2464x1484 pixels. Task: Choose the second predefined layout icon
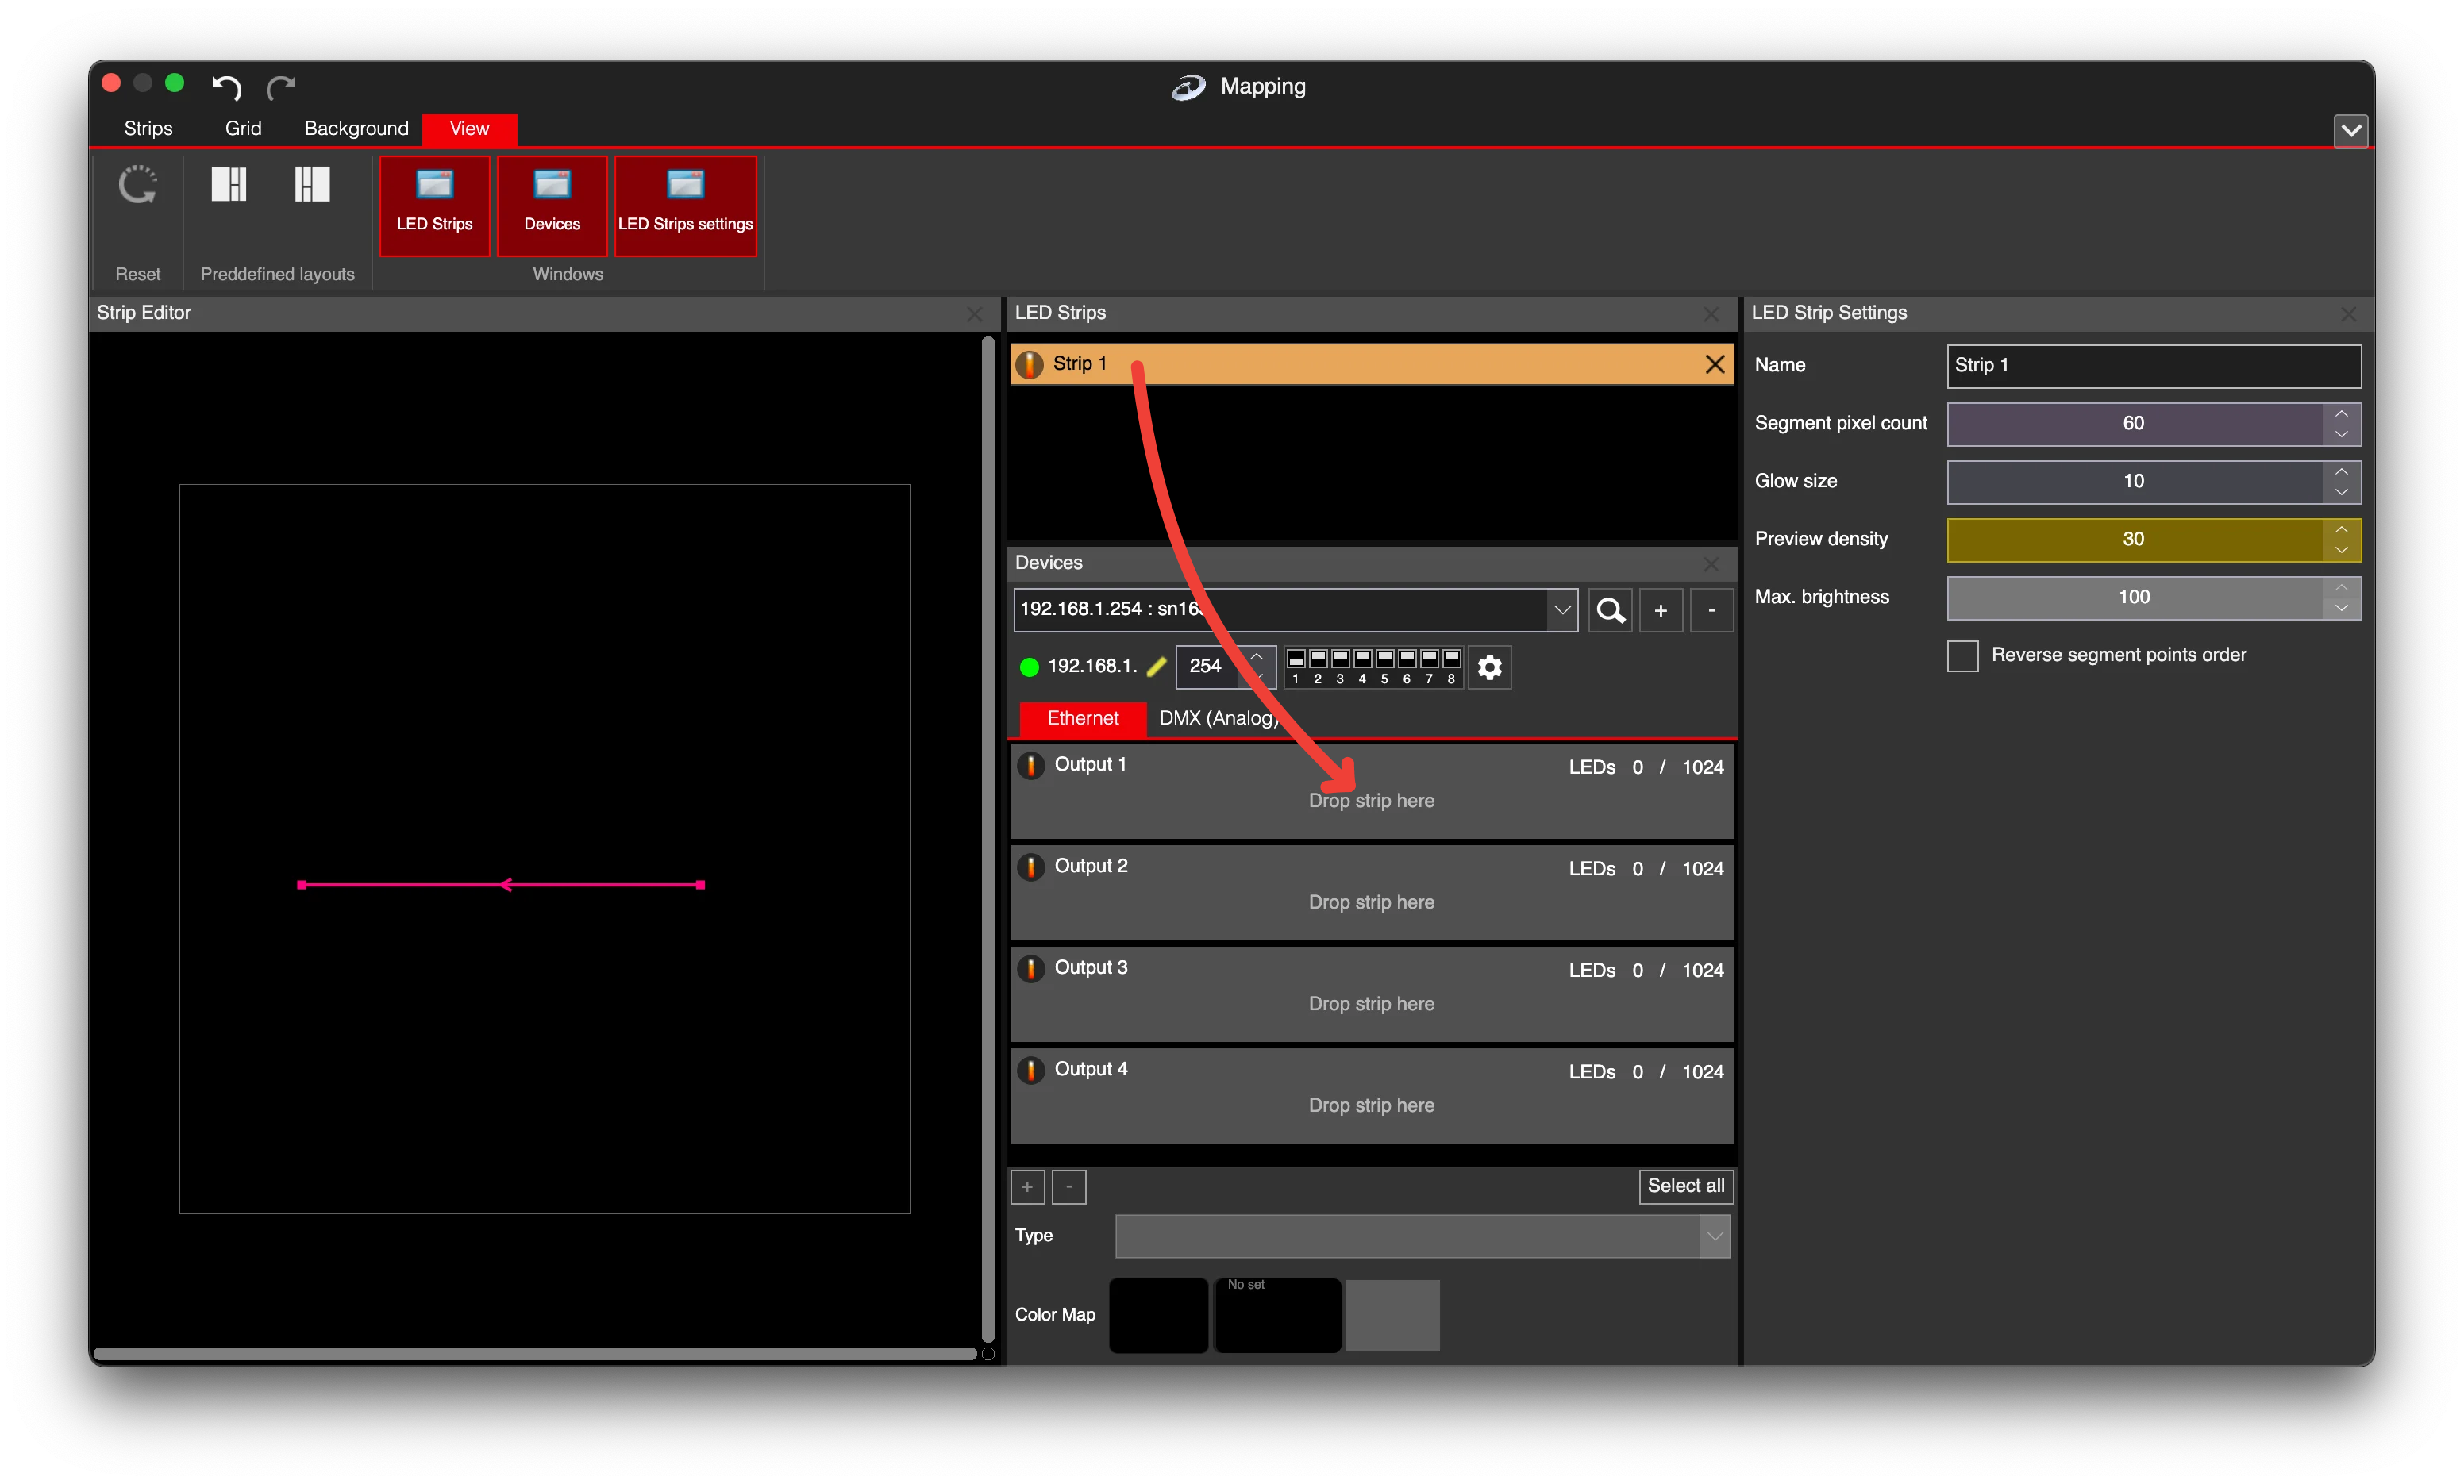click(x=312, y=185)
